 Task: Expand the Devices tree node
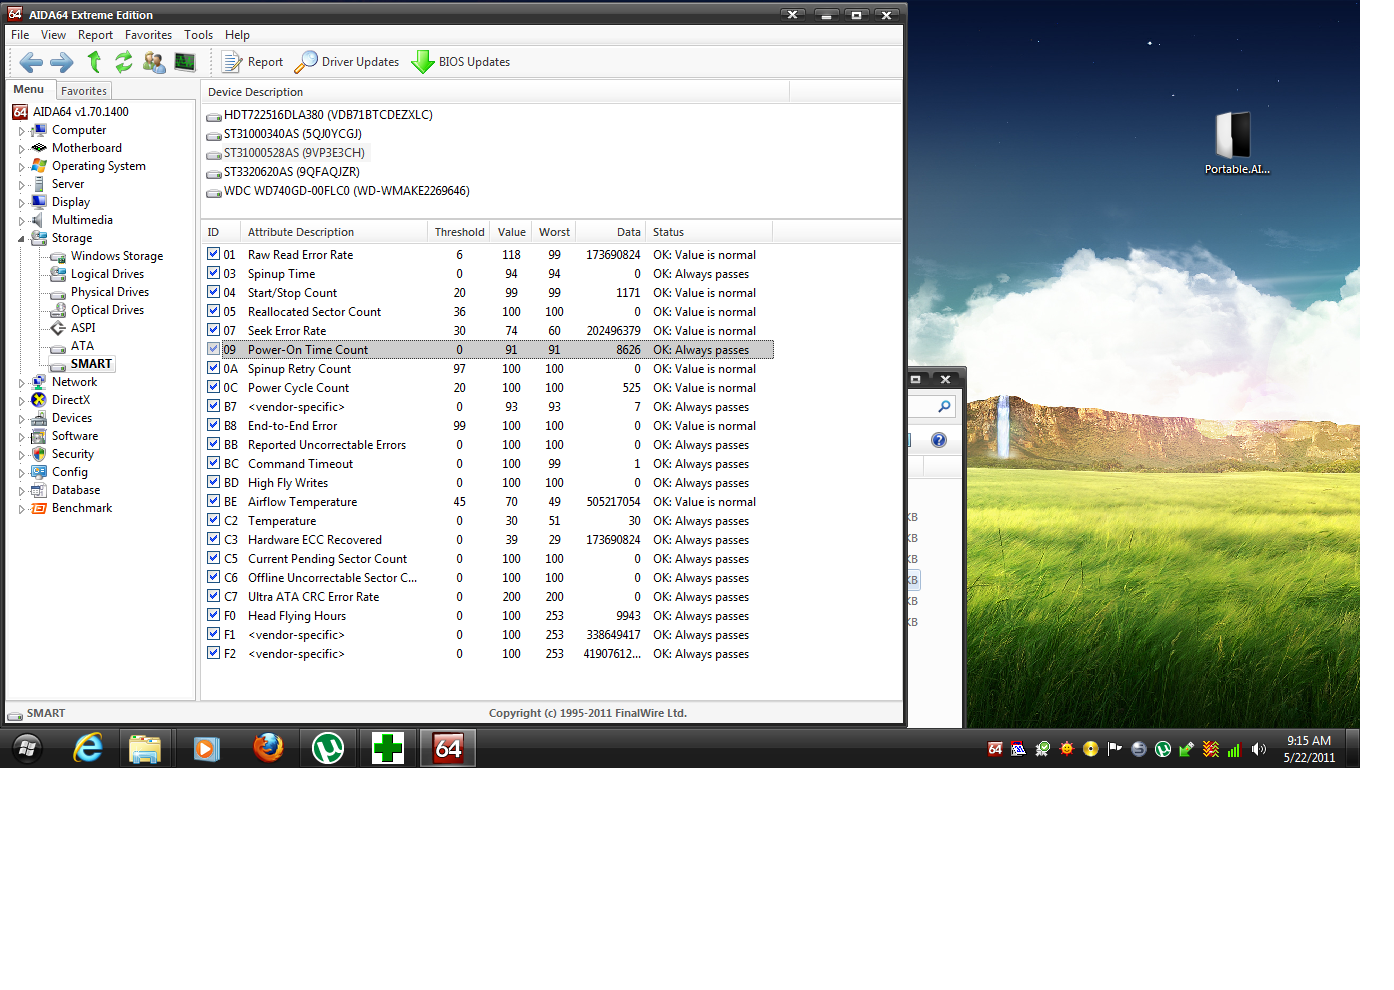[x=21, y=419]
